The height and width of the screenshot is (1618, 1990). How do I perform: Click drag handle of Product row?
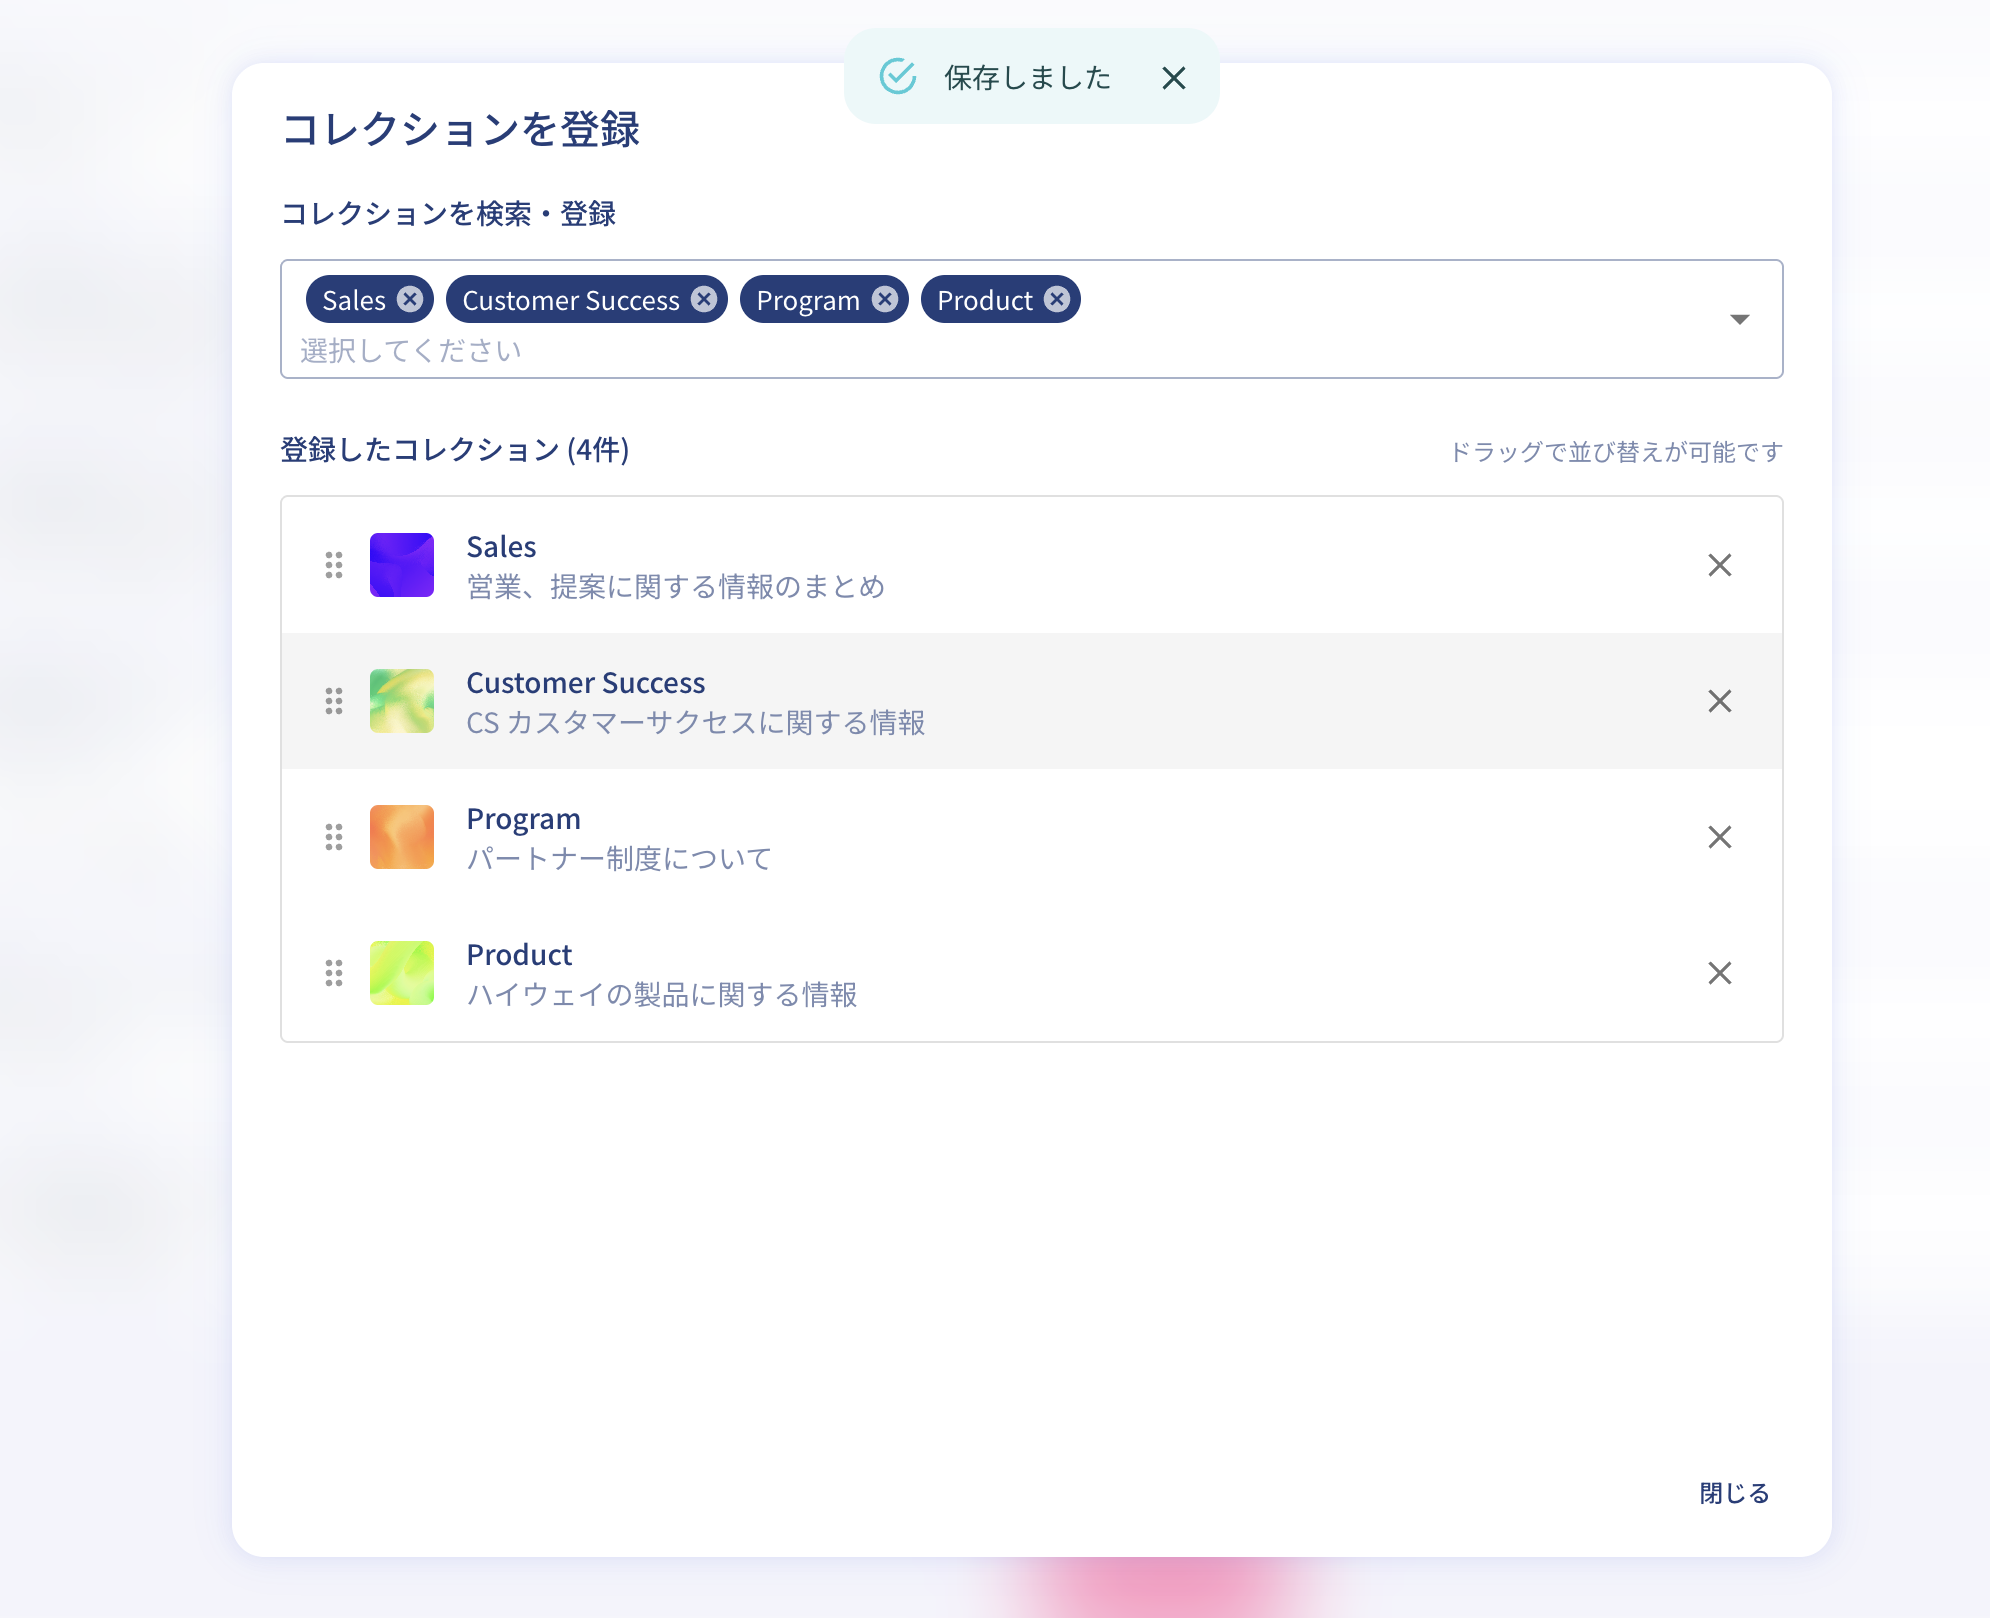tap(334, 973)
